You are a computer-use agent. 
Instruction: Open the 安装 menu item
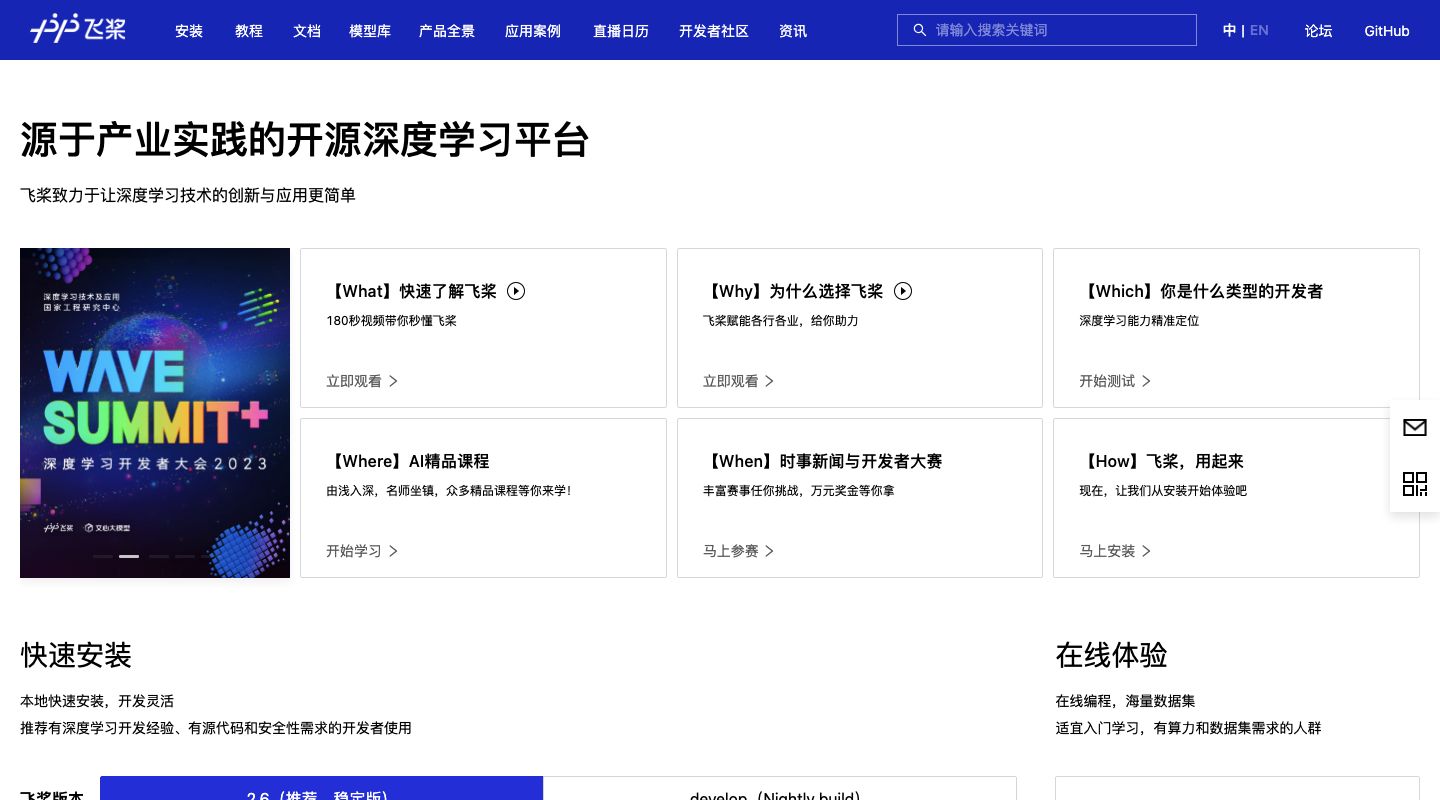(189, 31)
